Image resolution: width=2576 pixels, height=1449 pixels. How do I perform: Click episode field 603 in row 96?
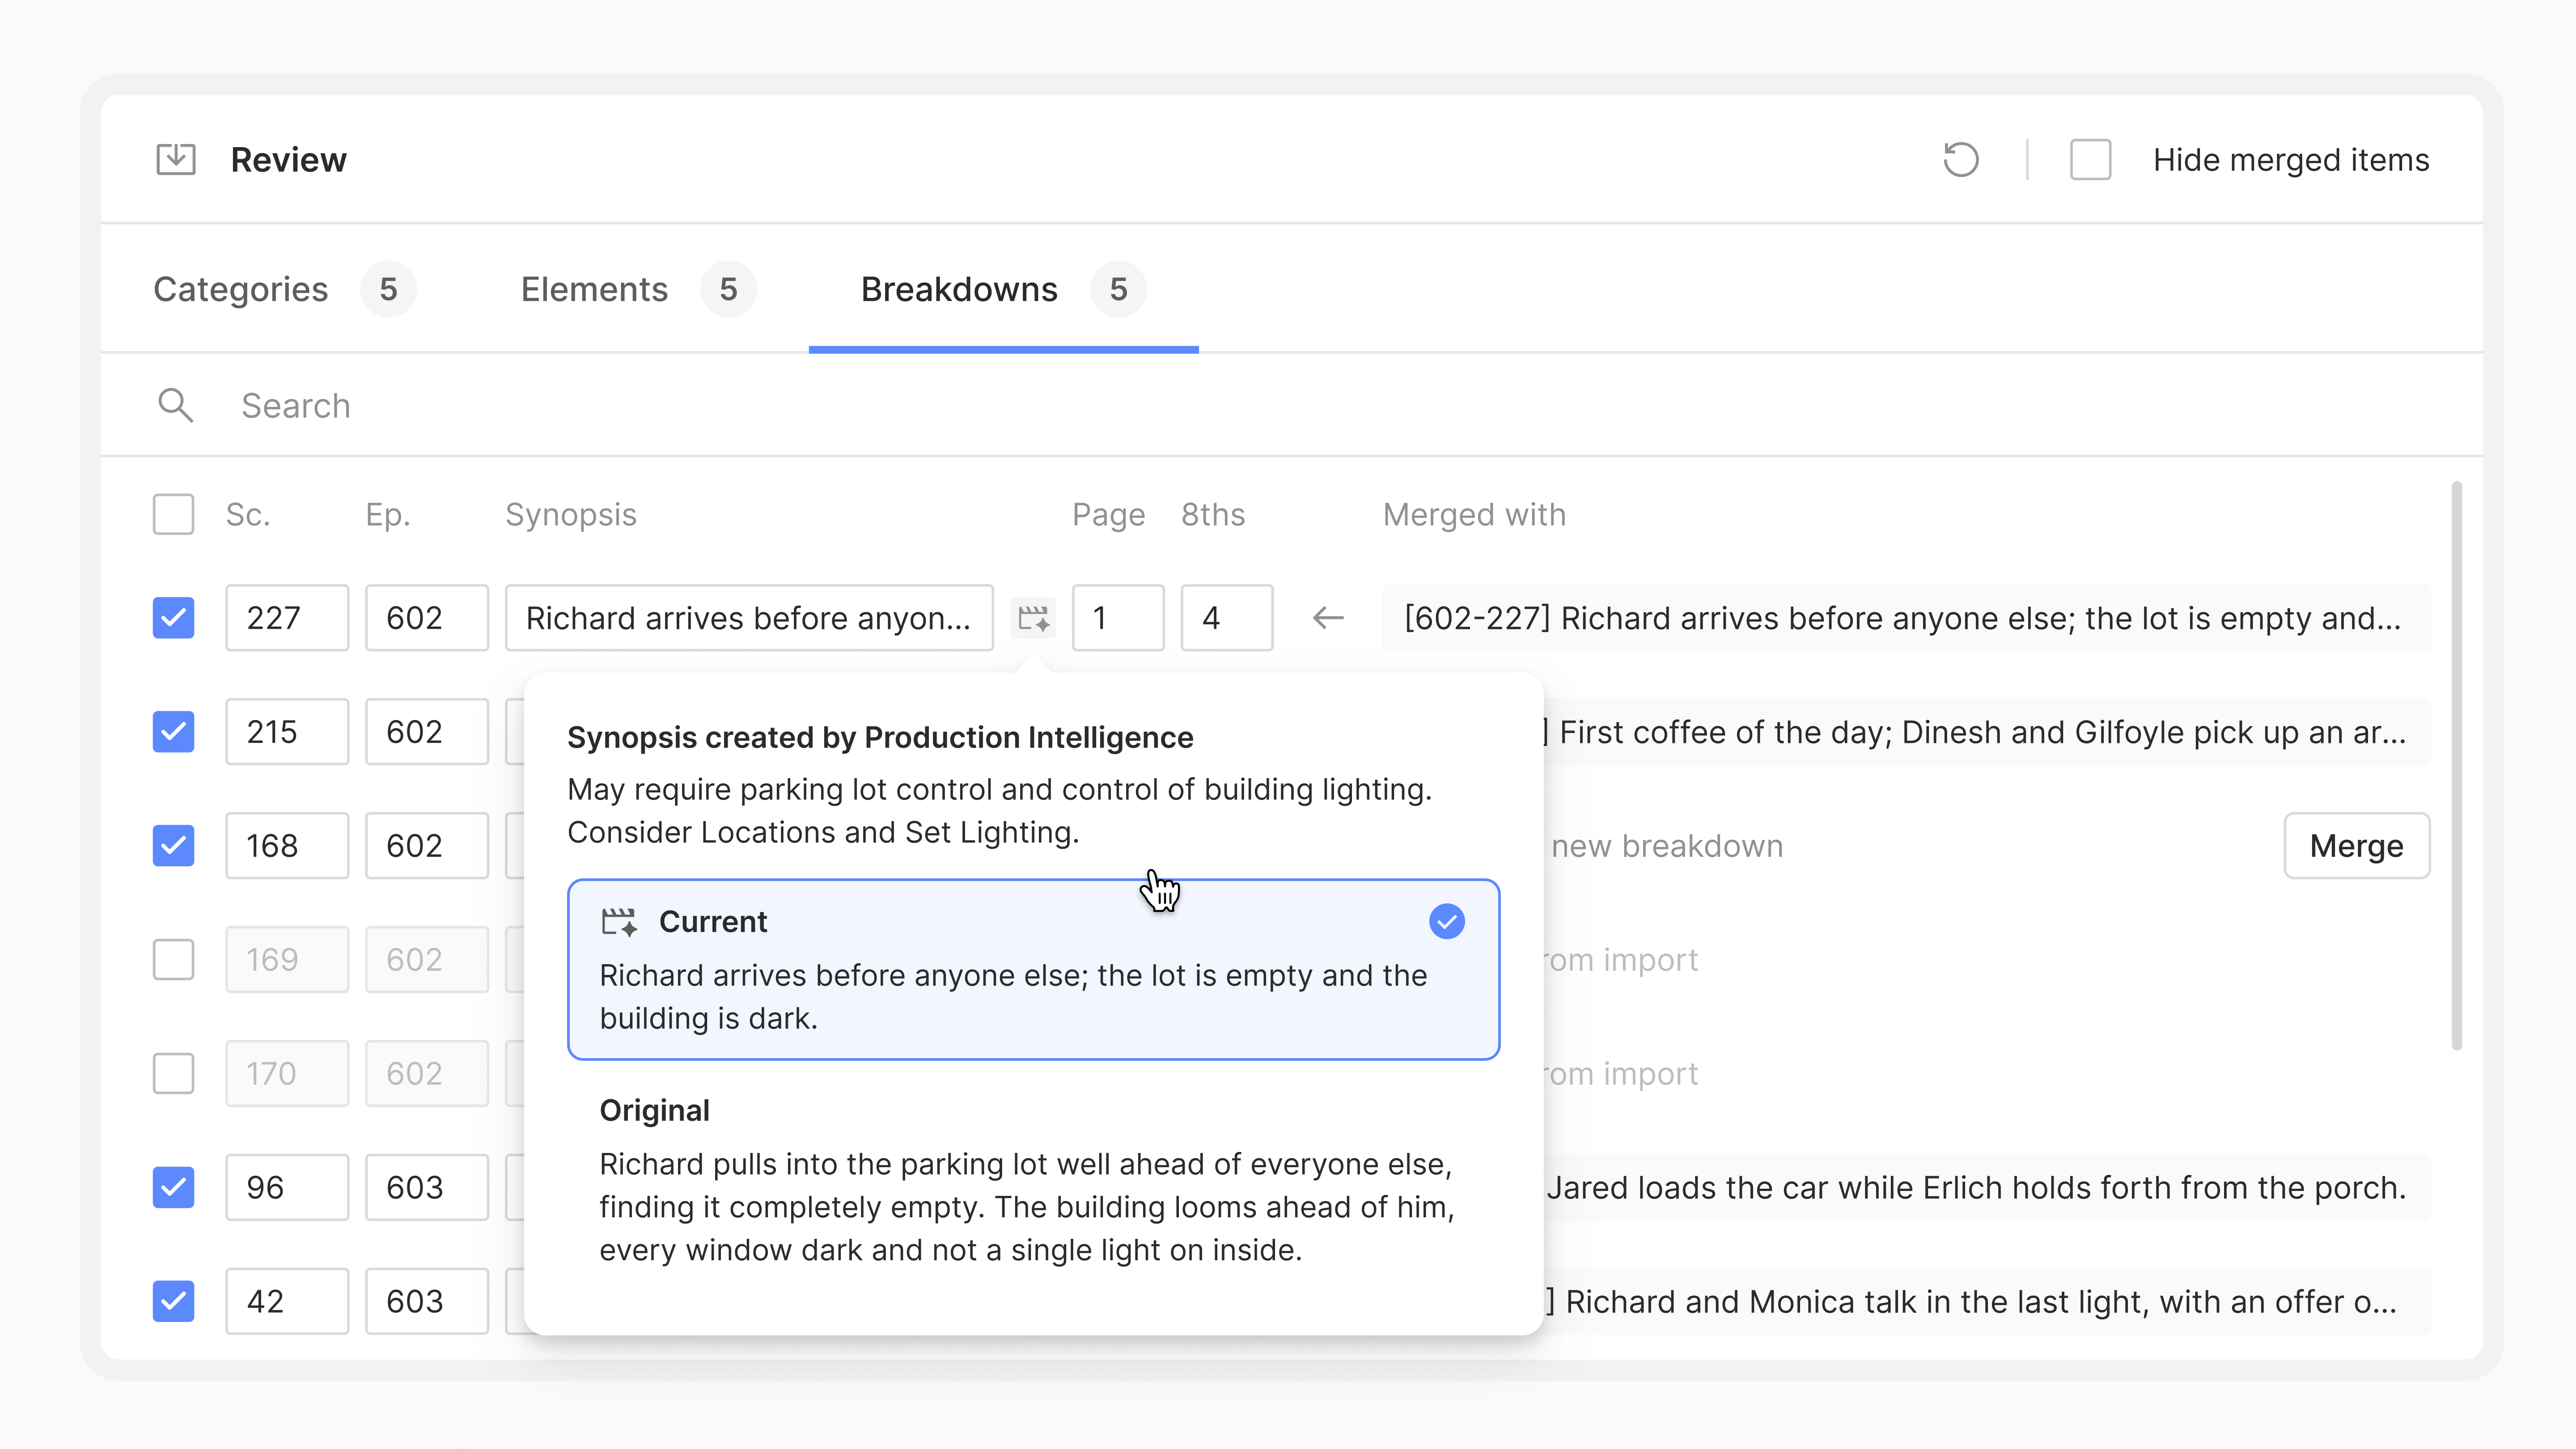pyautogui.click(x=427, y=1188)
